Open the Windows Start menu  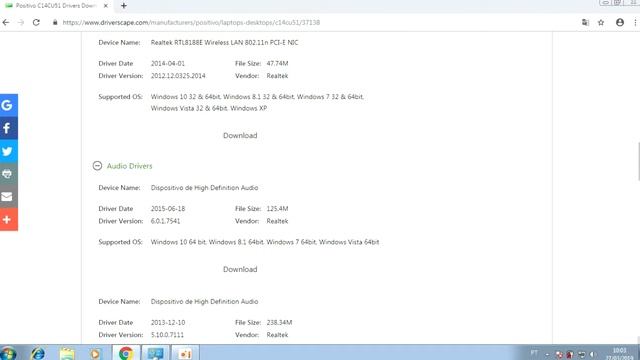pos(8,353)
